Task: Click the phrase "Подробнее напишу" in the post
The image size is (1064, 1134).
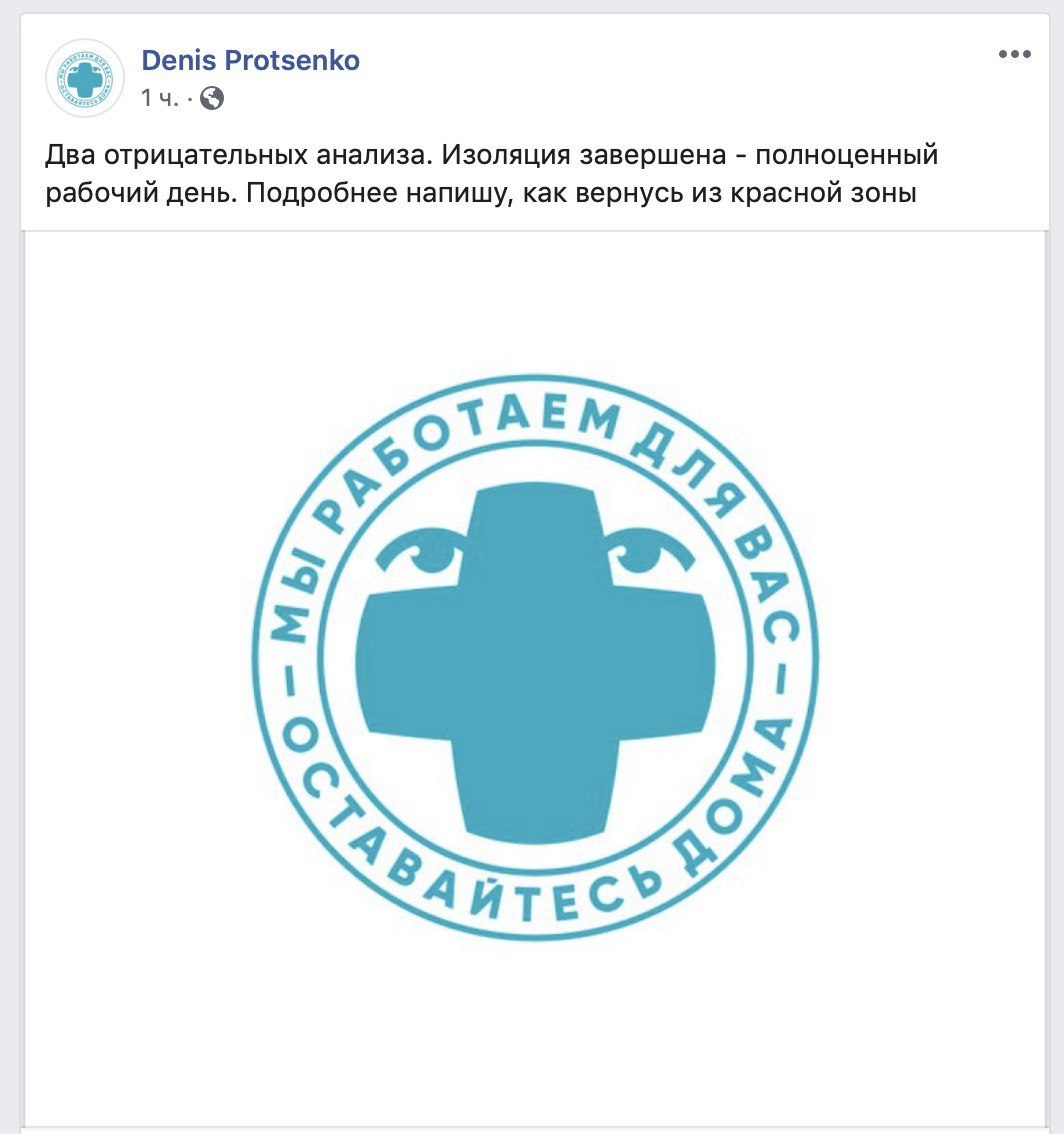Action: (x=379, y=193)
